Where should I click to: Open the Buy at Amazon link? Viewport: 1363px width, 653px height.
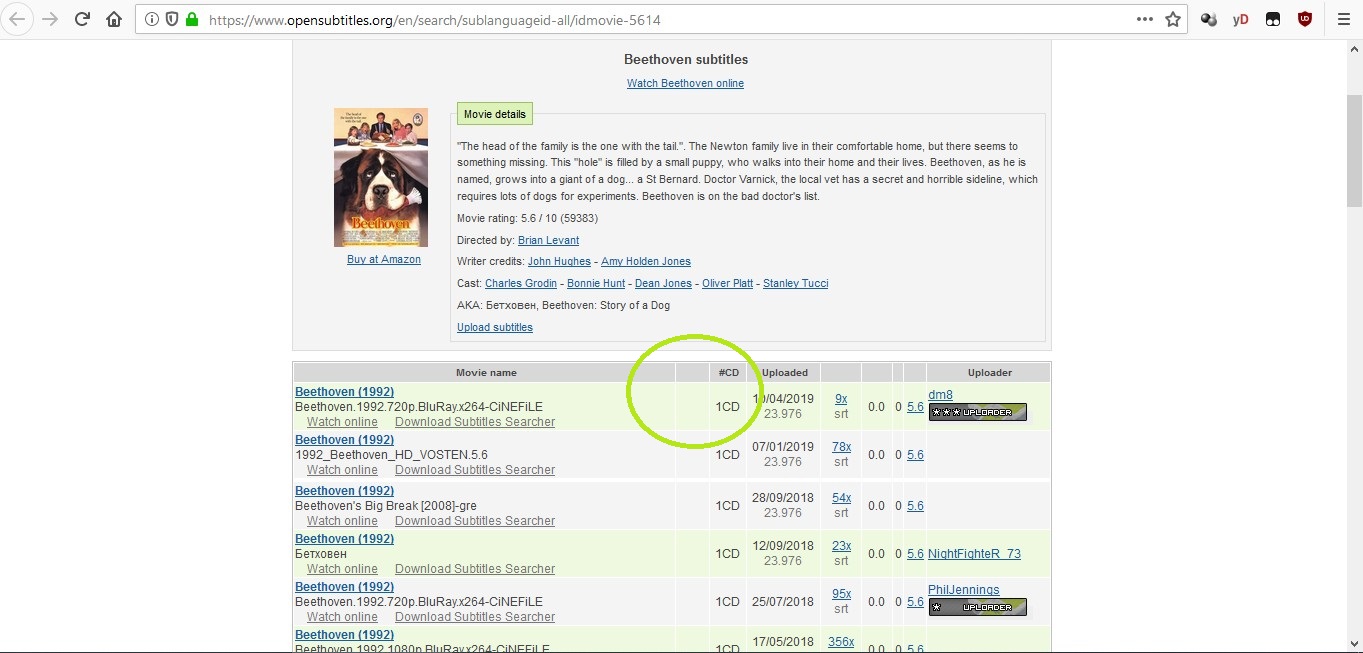click(x=384, y=259)
